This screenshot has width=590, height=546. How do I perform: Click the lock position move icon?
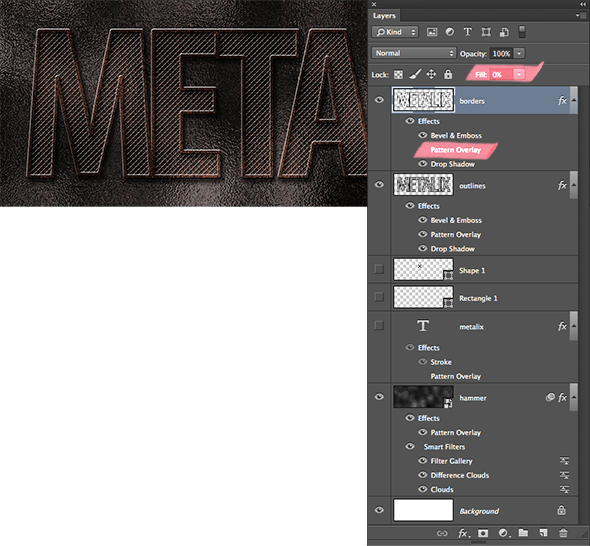(x=431, y=74)
